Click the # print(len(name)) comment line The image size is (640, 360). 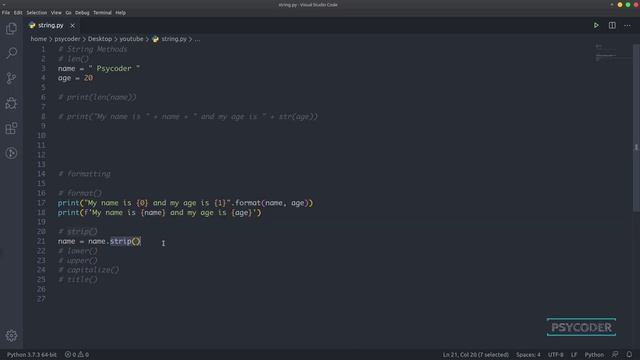click(97, 97)
